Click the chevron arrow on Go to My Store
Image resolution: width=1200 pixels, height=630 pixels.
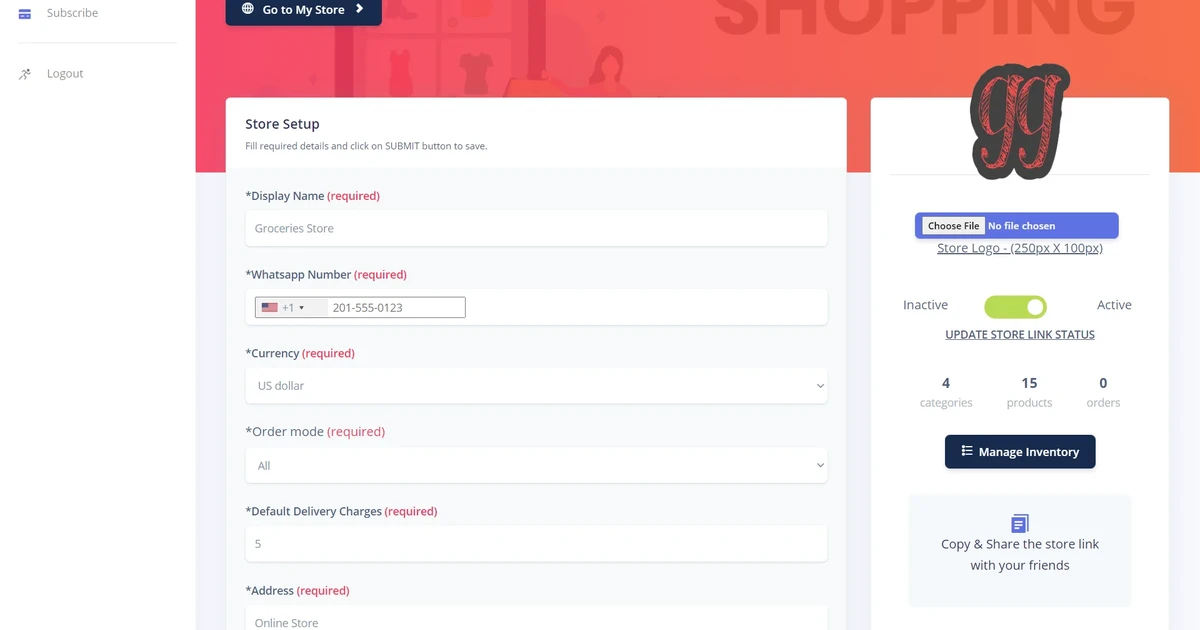[x=360, y=9]
